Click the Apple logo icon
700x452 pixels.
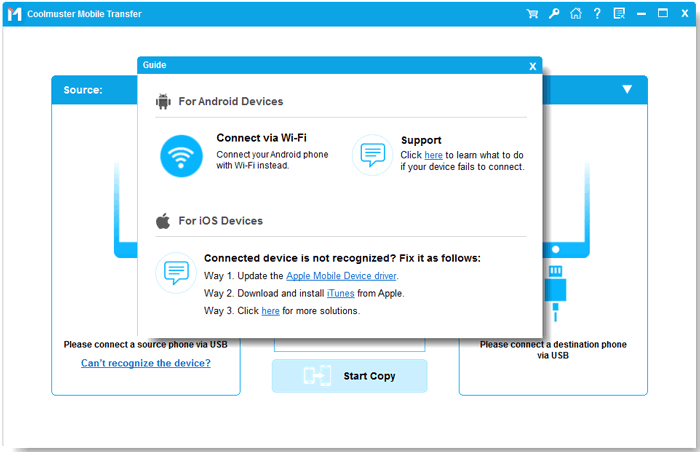coord(163,221)
